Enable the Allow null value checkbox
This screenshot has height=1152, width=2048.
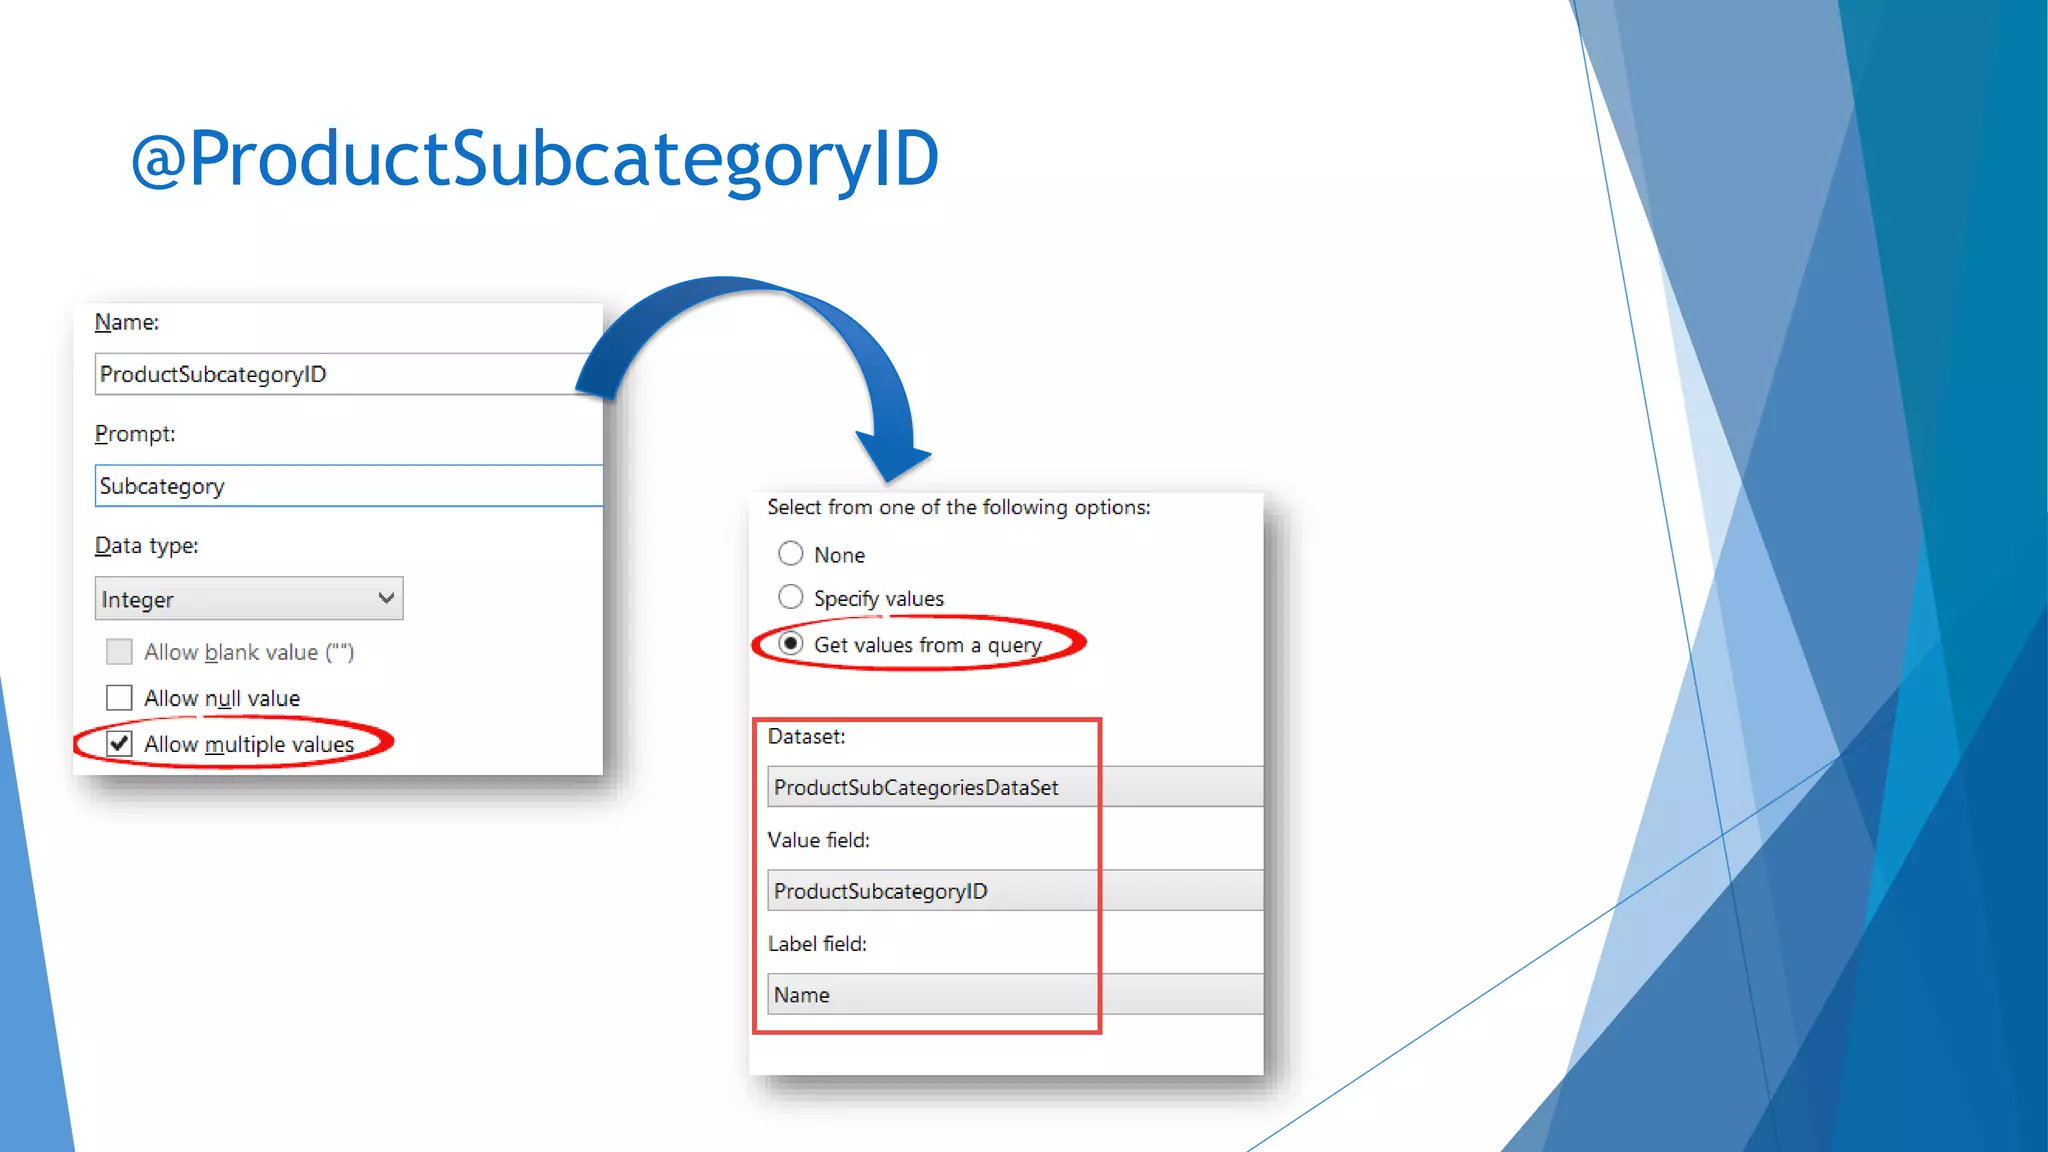(x=119, y=698)
